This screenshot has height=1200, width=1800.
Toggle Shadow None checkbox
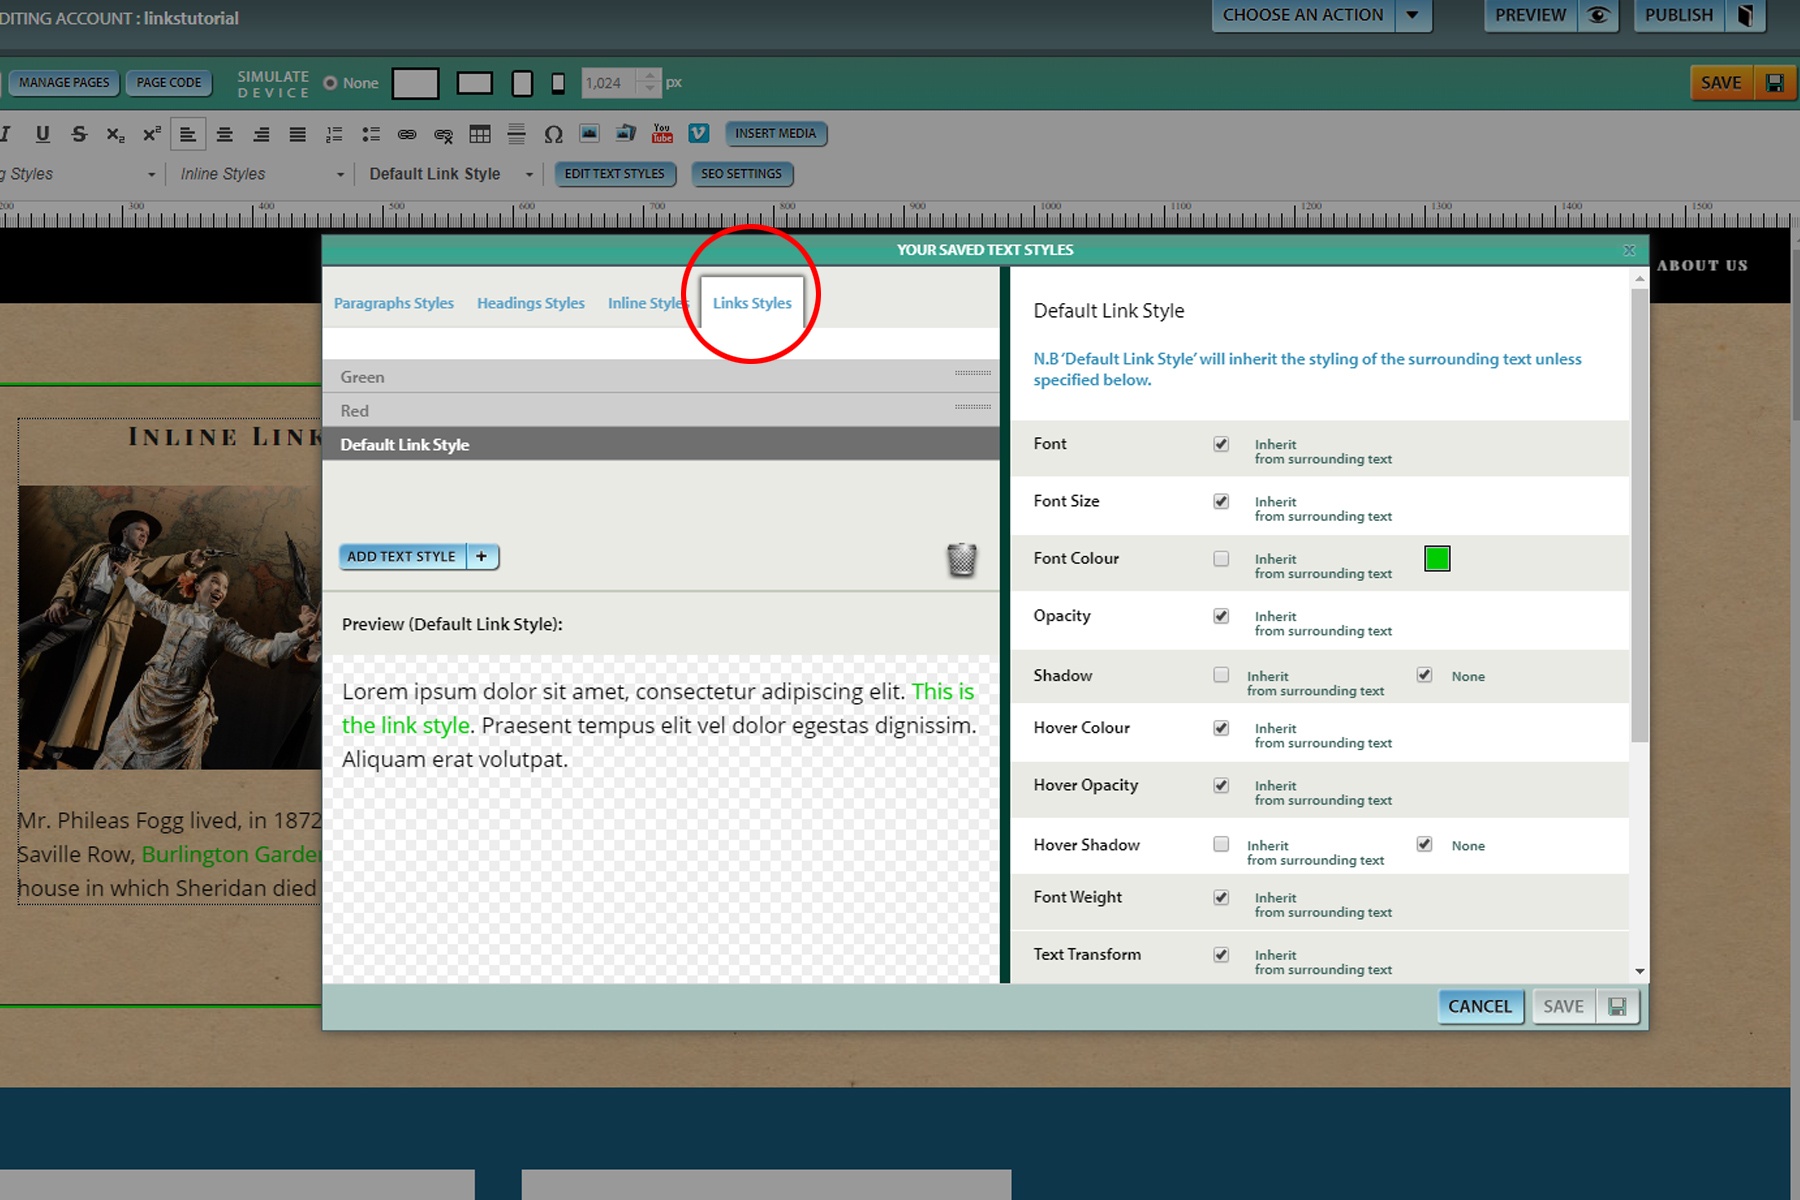(1424, 675)
